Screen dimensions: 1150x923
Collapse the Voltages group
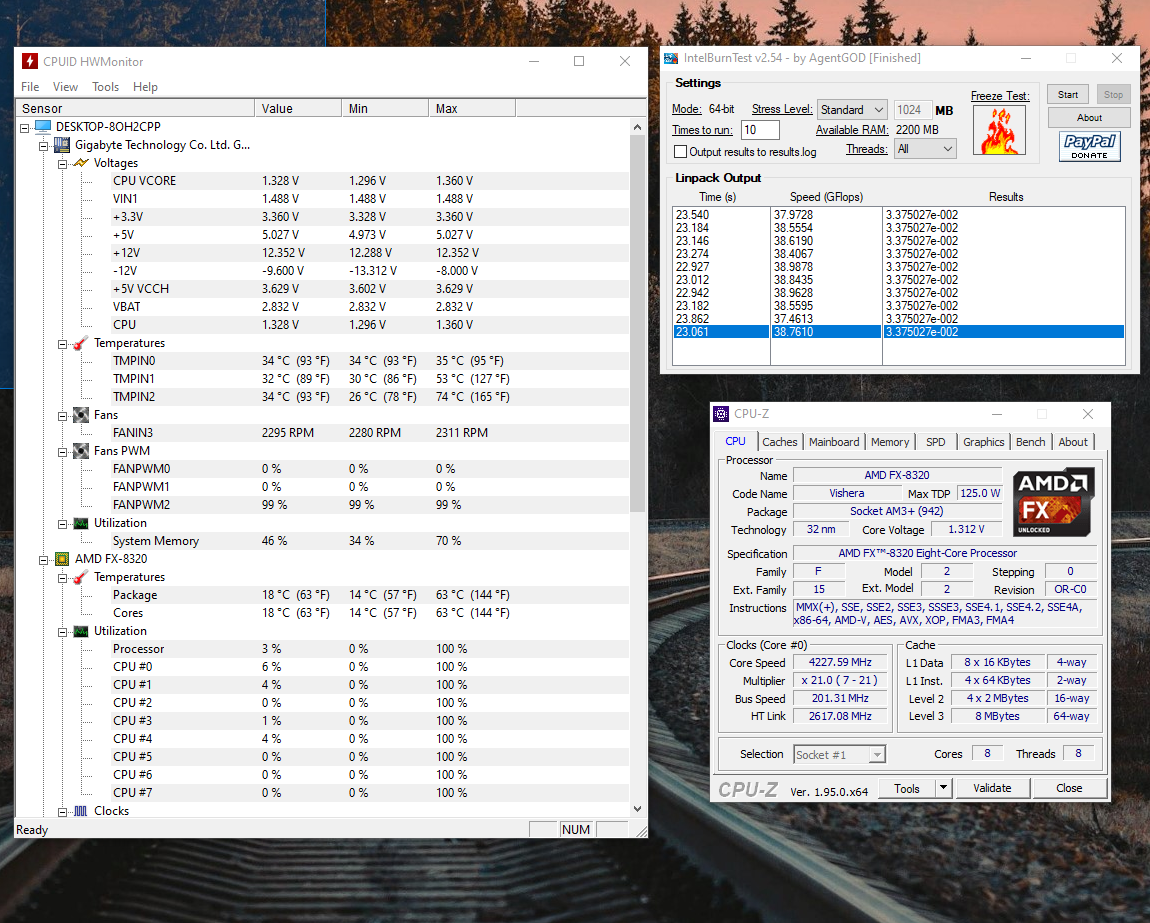click(x=62, y=163)
